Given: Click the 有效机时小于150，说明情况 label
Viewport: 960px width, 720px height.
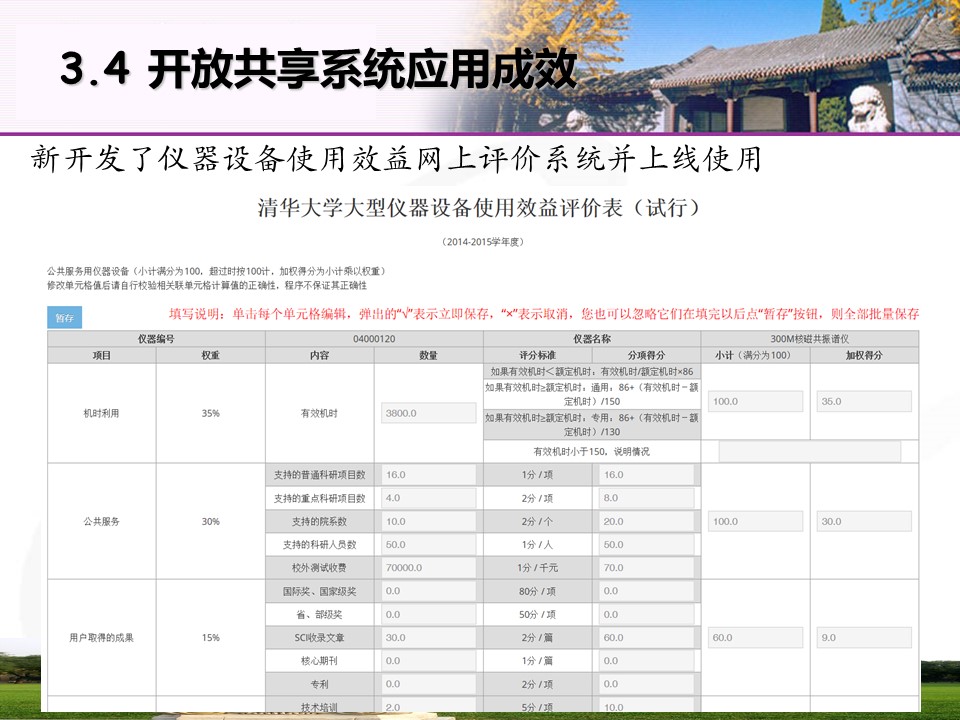Looking at the screenshot, I should (x=592, y=452).
